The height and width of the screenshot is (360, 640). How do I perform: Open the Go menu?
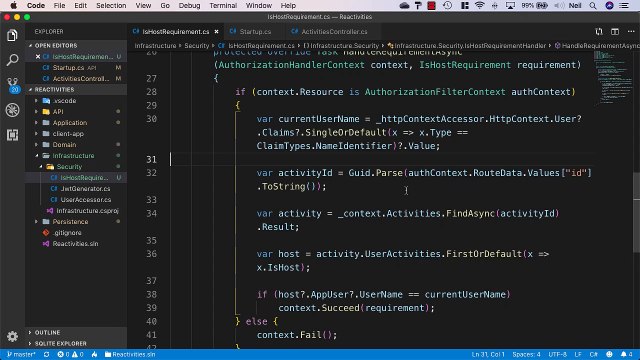tap(165, 5)
